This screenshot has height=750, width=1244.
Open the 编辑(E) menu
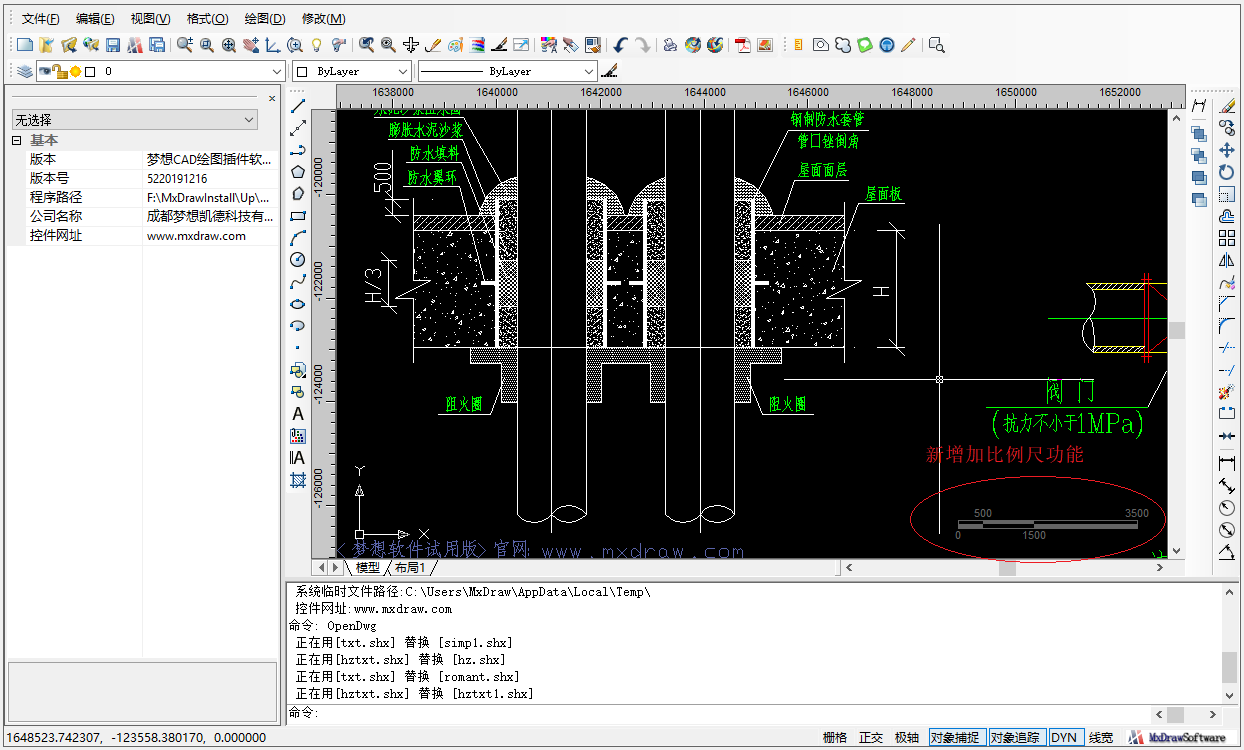[x=95, y=19]
